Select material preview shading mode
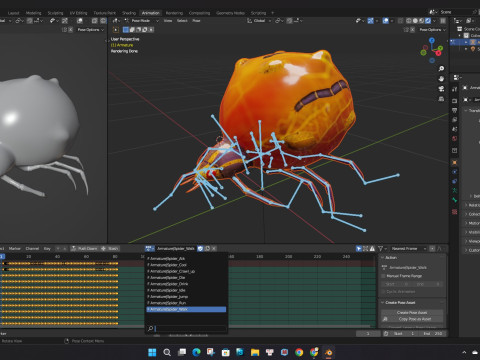Viewport: 480px width, 360px height. [x=422, y=21]
